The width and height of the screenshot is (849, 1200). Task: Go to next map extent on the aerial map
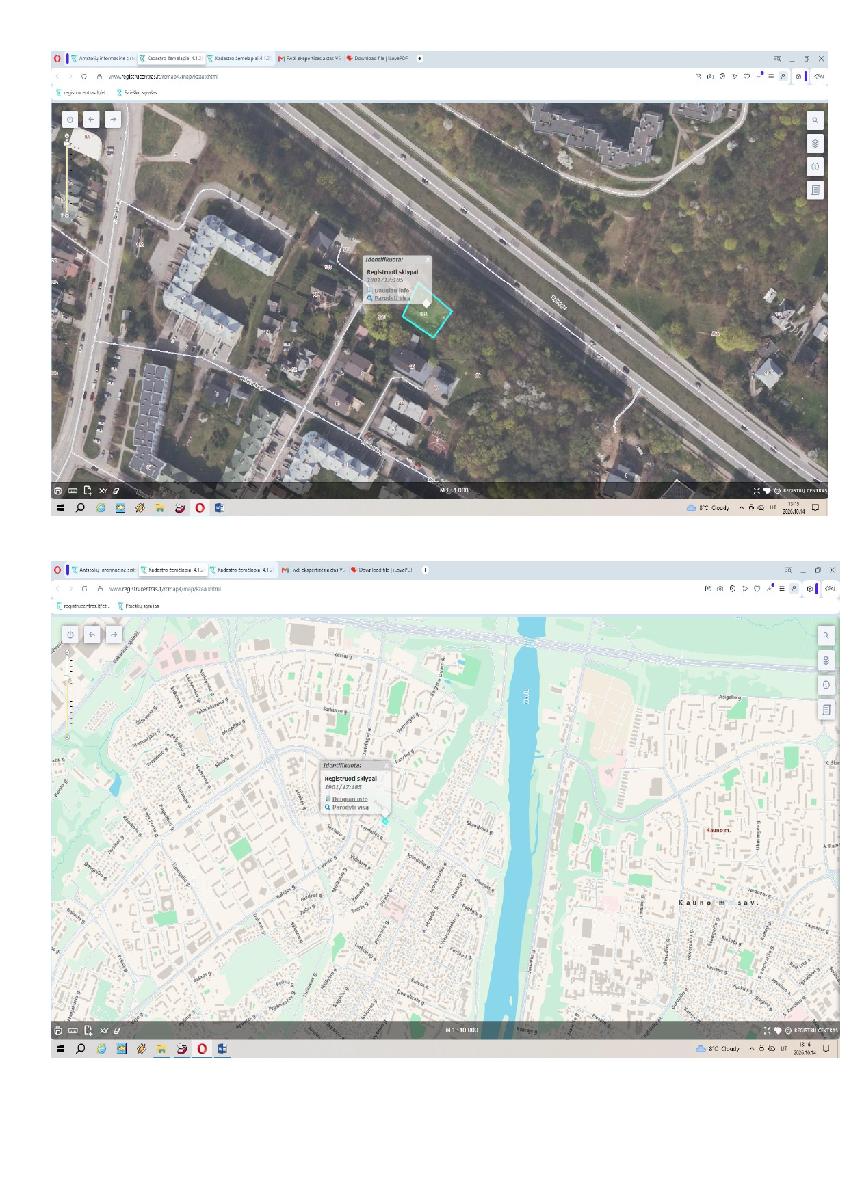(x=113, y=119)
